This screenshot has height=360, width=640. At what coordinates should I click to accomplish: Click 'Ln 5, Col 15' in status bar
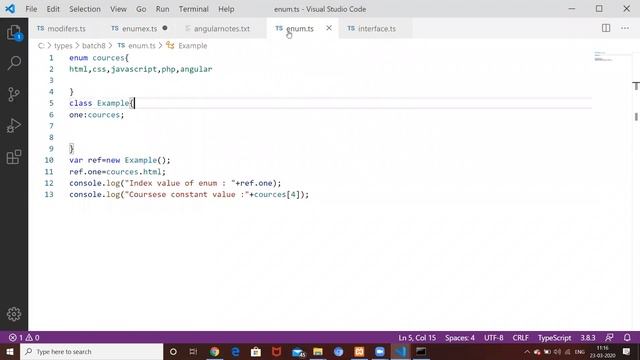(x=417, y=338)
